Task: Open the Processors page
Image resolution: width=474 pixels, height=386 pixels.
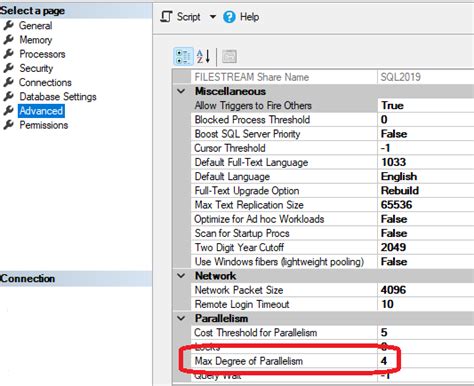Action: pyautogui.click(x=42, y=54)
